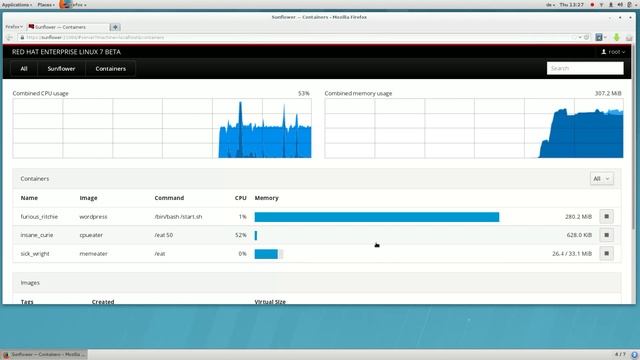Click the 307.2 MiB memory total

pos(608,93)
